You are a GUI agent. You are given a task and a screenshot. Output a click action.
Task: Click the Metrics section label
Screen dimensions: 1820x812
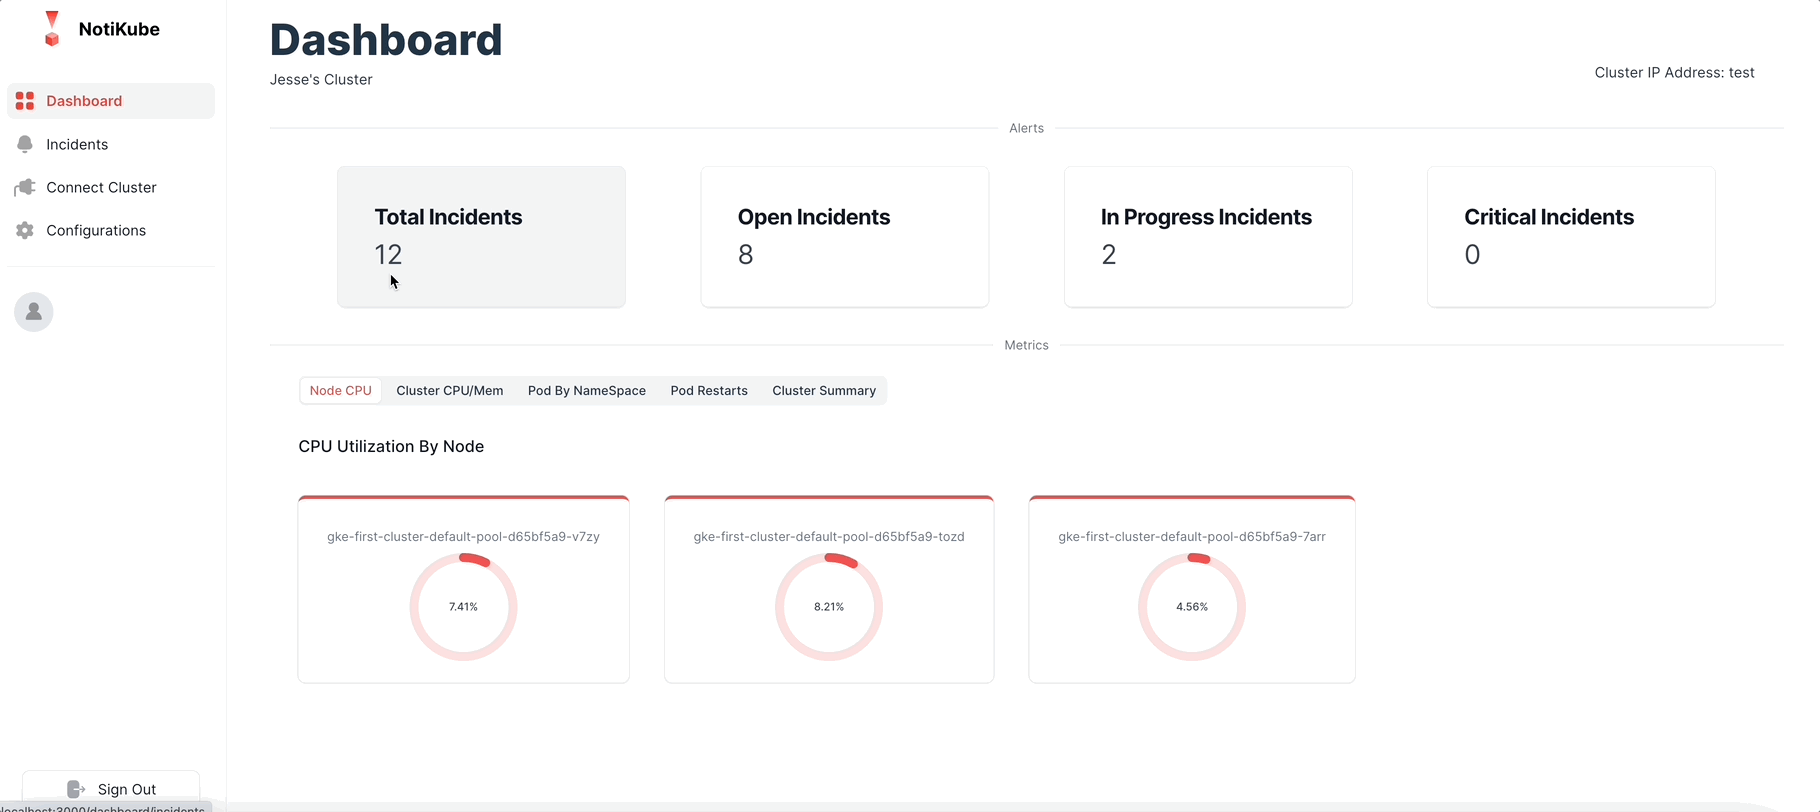coord(1026,345)
